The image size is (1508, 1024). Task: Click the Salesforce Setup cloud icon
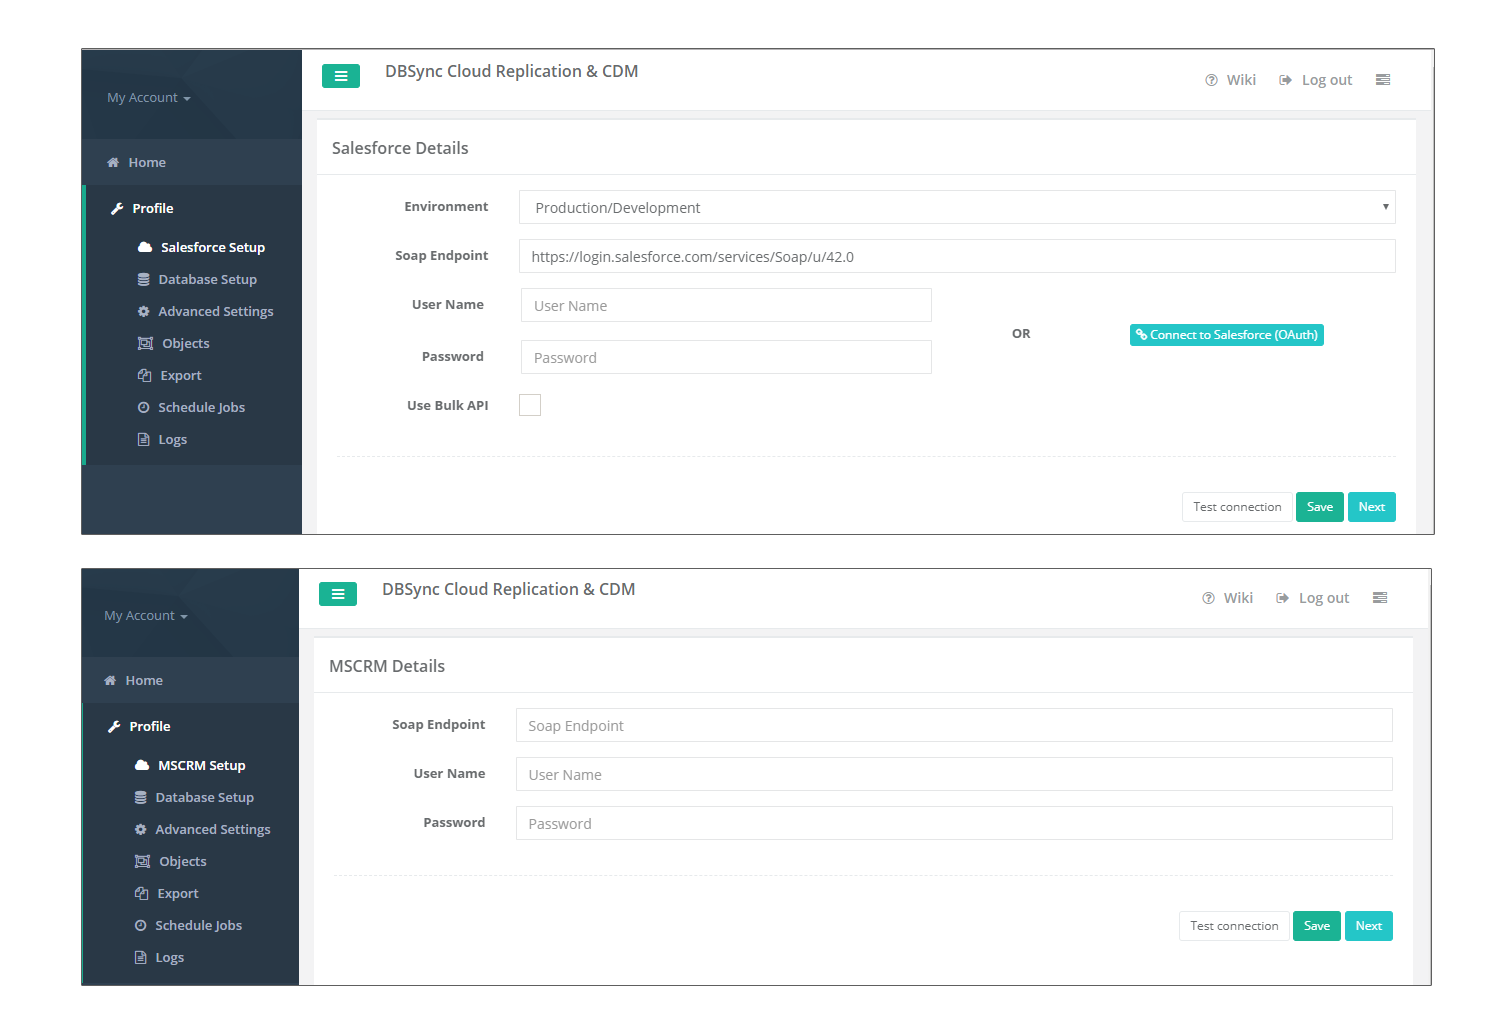point(145,247)
